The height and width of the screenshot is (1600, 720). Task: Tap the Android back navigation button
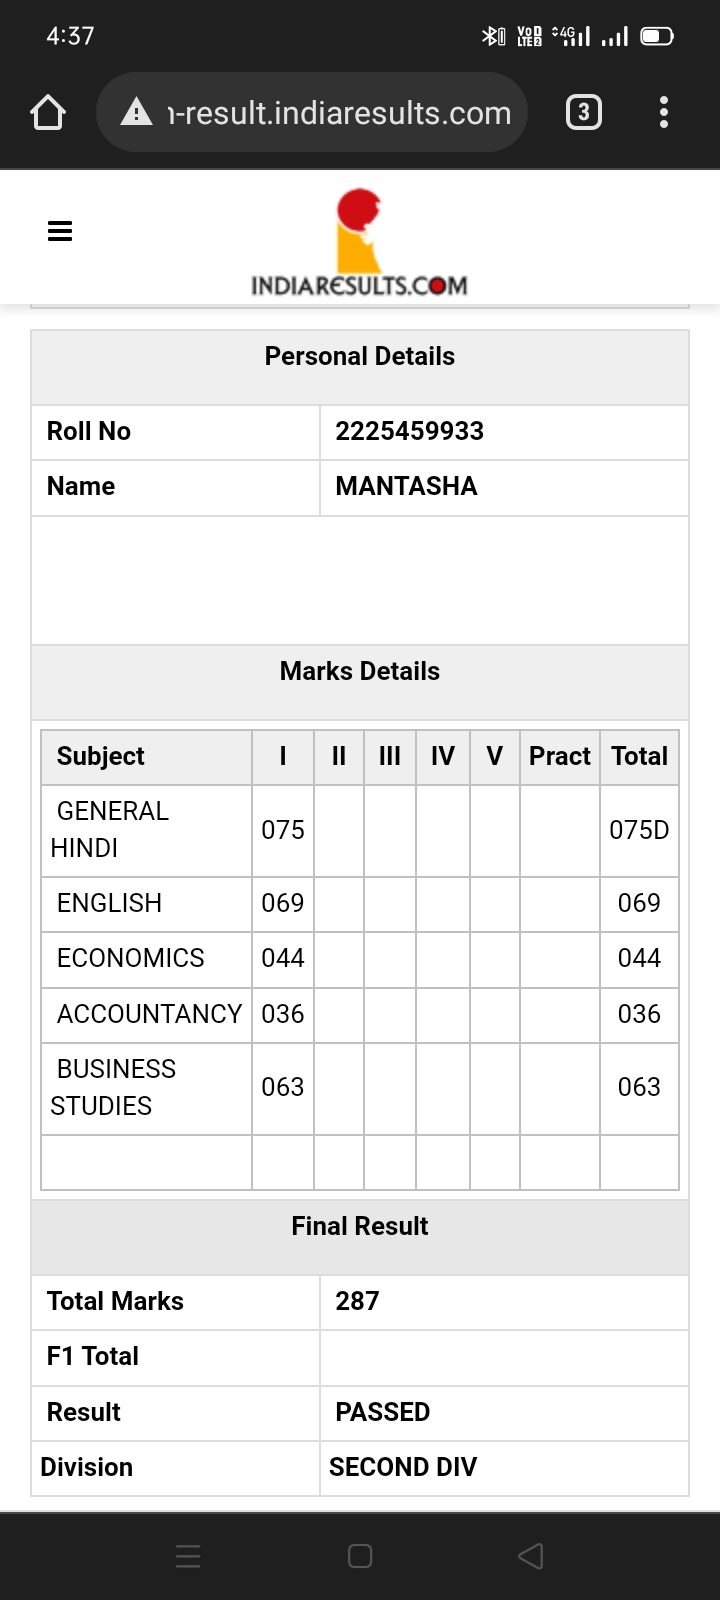pos(531,1555)
